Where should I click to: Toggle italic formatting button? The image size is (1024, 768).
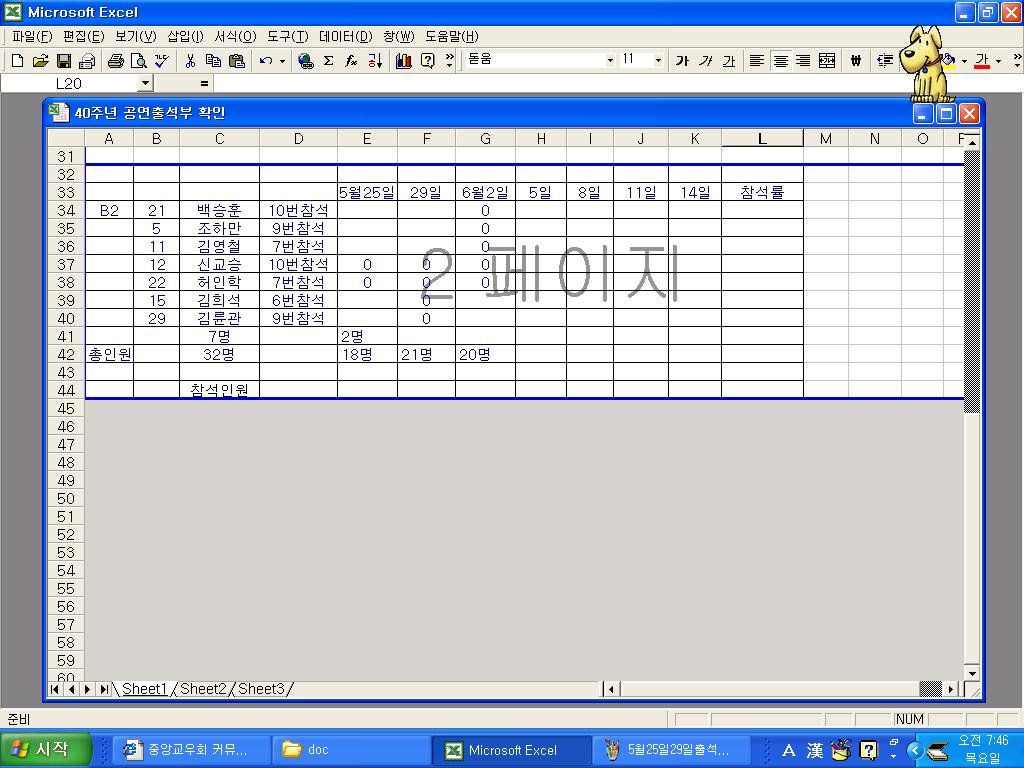(705, 61)
